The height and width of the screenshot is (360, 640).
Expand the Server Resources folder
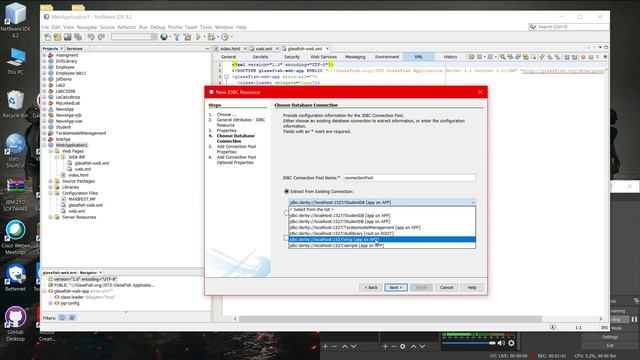click(x=51, y=217)
